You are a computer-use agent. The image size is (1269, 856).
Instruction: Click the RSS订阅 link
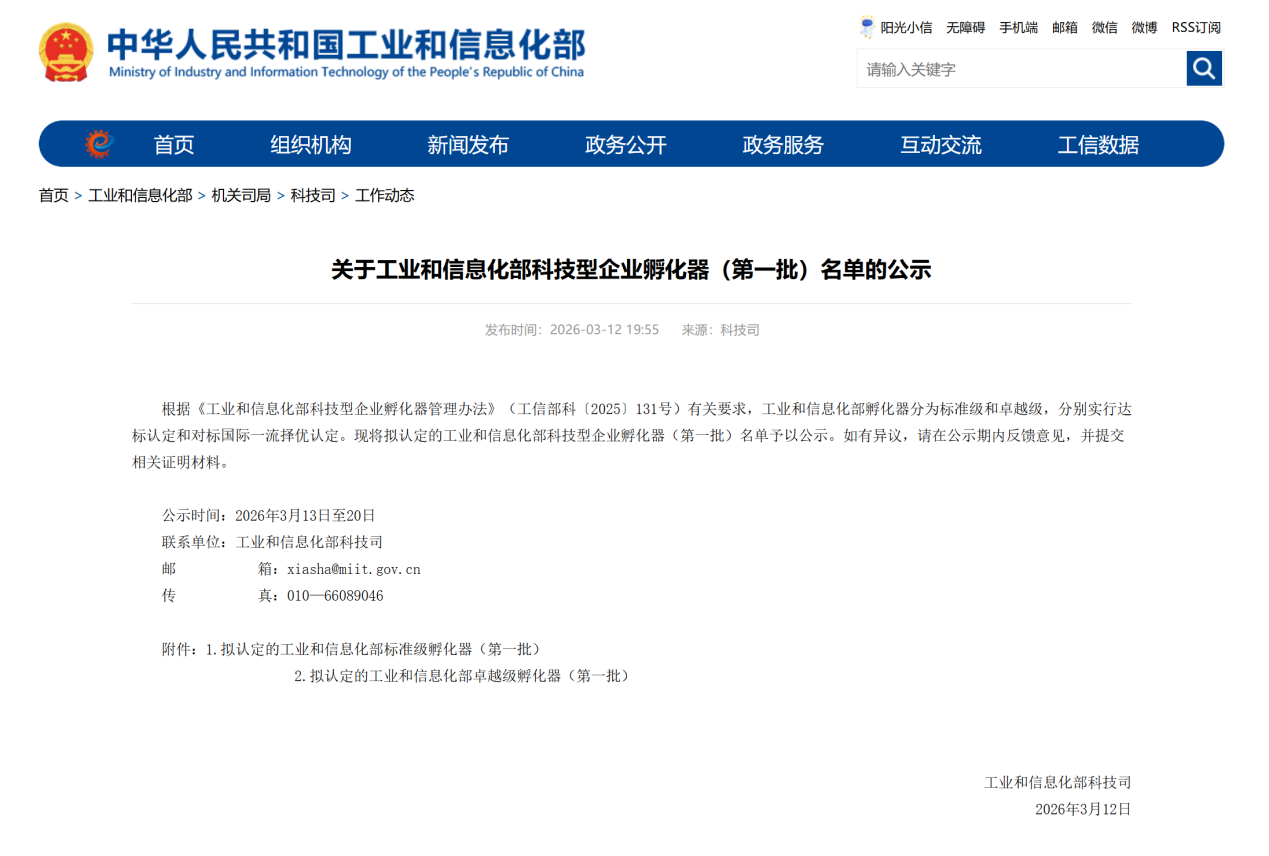[1196, 28]
